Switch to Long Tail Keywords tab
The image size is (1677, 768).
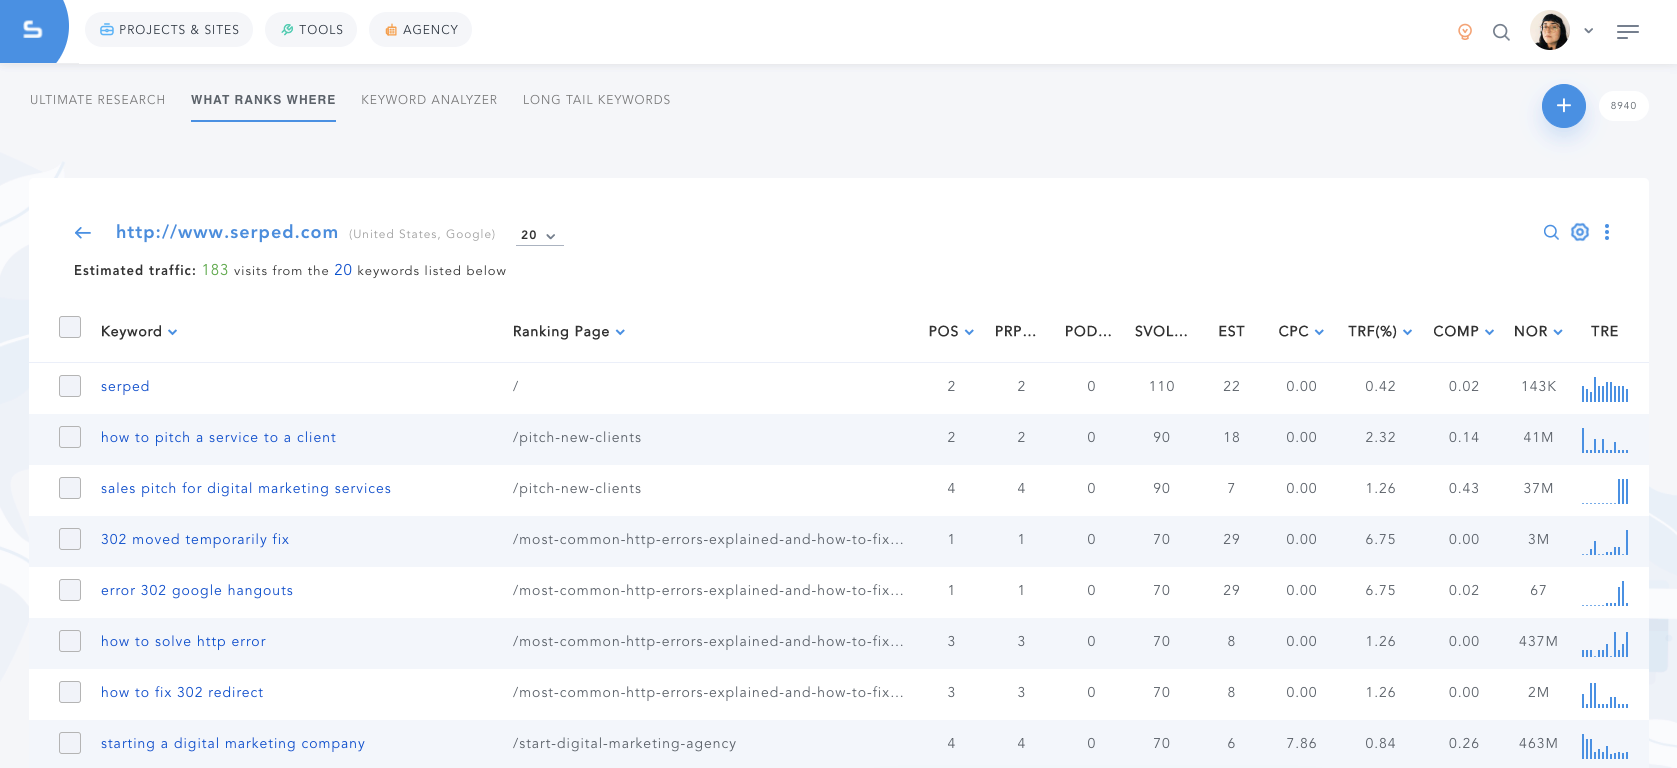click(x=597, y=100)
